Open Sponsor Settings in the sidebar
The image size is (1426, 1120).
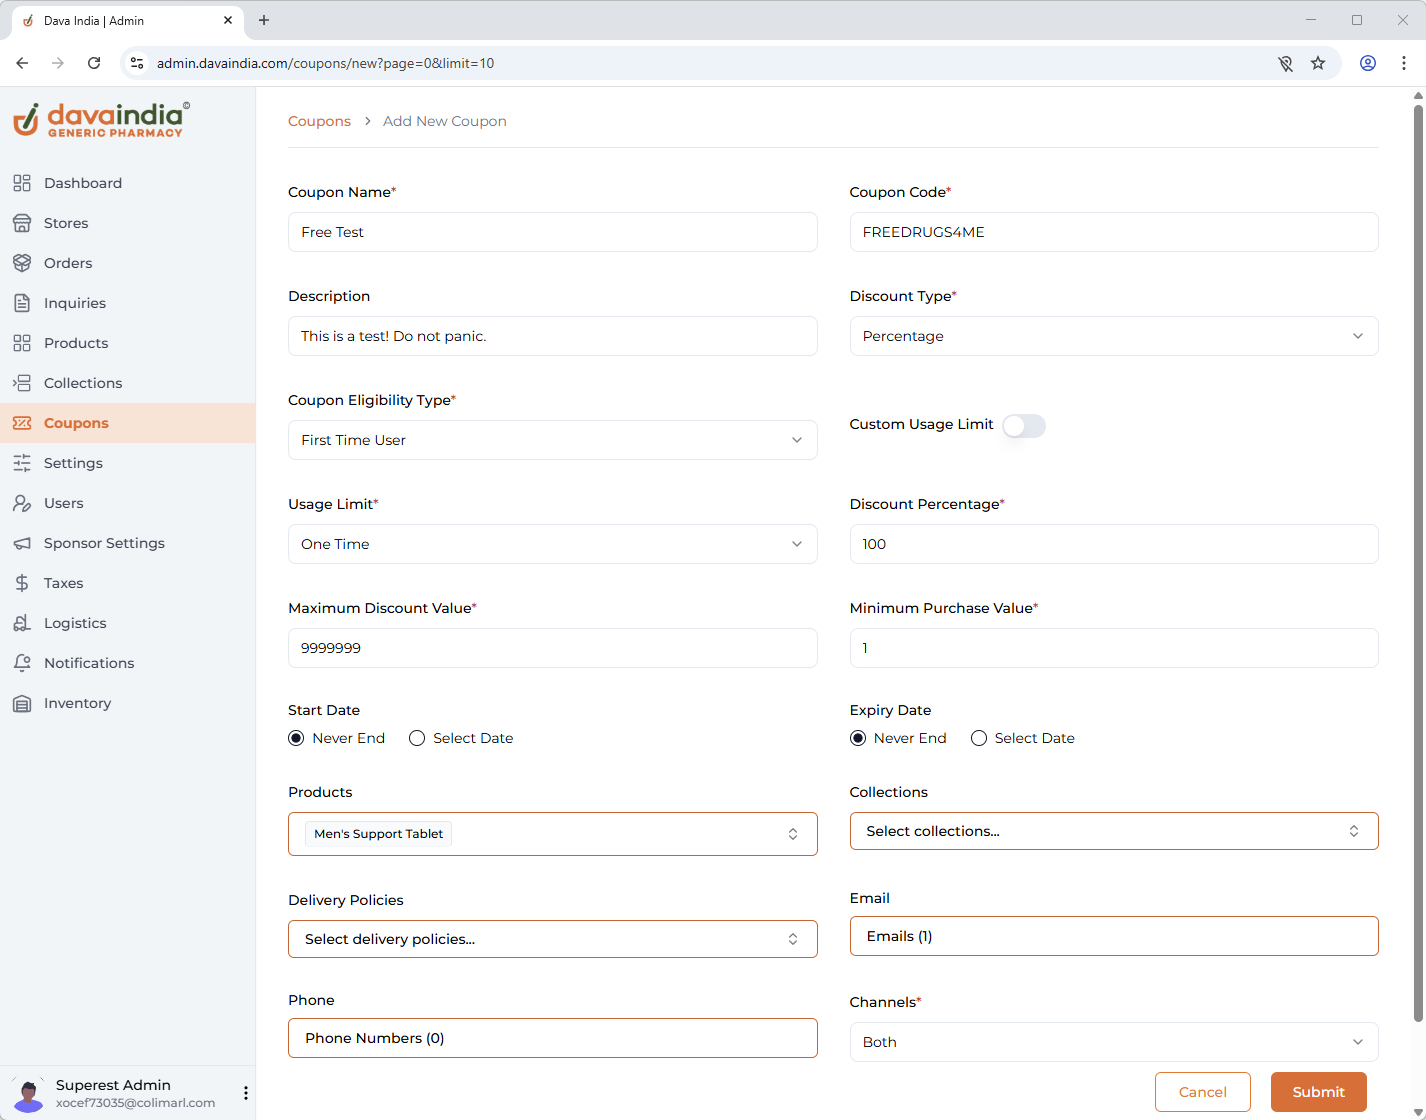click(104, 543)
